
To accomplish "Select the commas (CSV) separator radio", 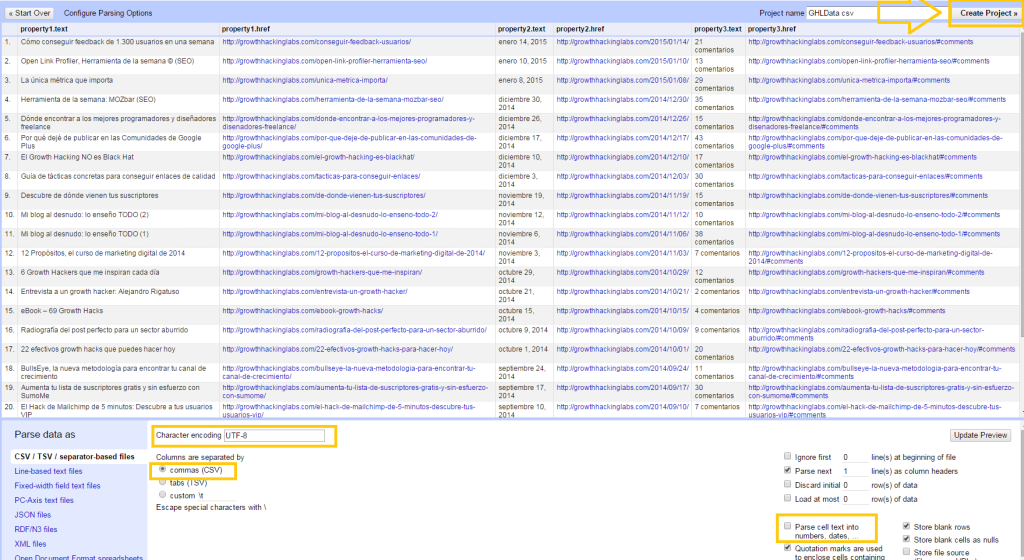I will point(163,469).
